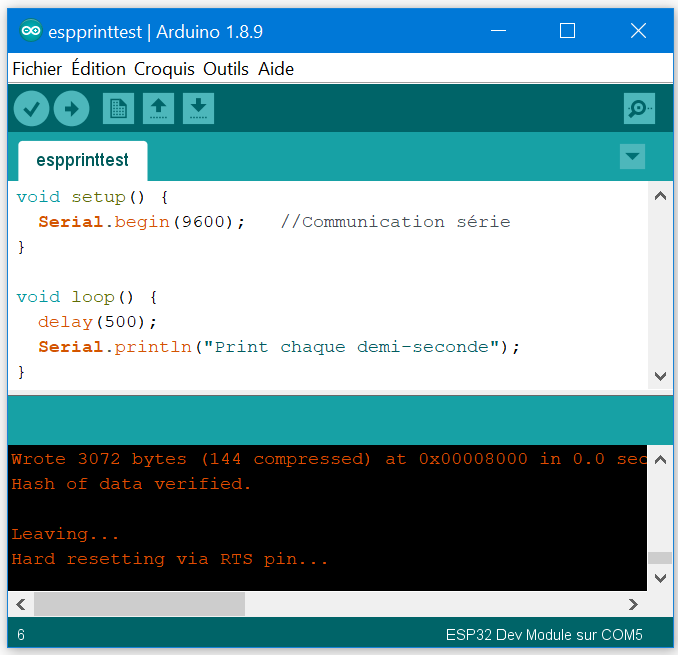Click the code editor scroll-up arrow
This screenshot has height=655, width=678.
[x=660, y=196]
